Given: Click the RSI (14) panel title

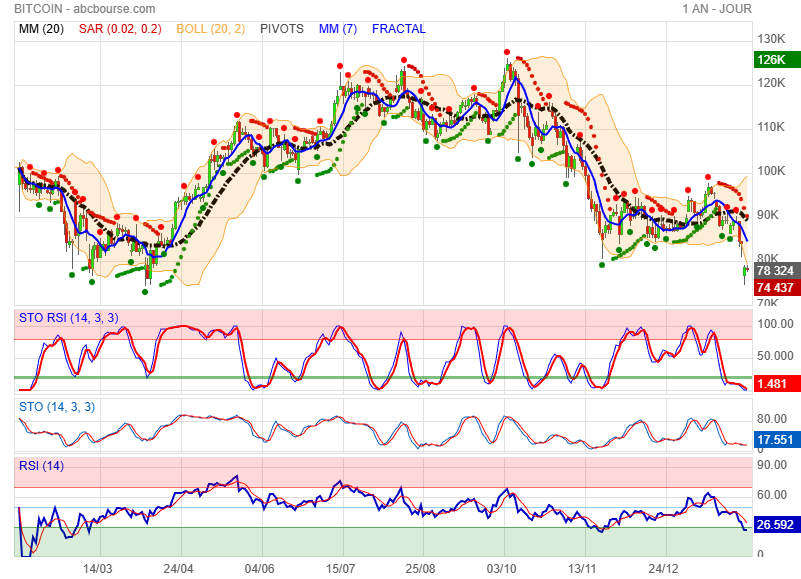Looking at the screenshot, I should [x=41, y=465].
